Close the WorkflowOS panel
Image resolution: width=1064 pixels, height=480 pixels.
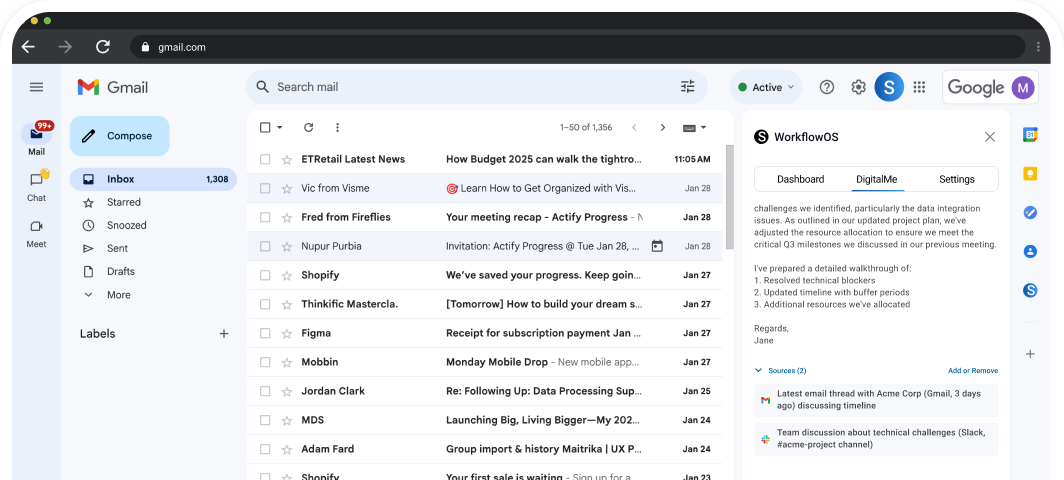click(x=990, y=137)
